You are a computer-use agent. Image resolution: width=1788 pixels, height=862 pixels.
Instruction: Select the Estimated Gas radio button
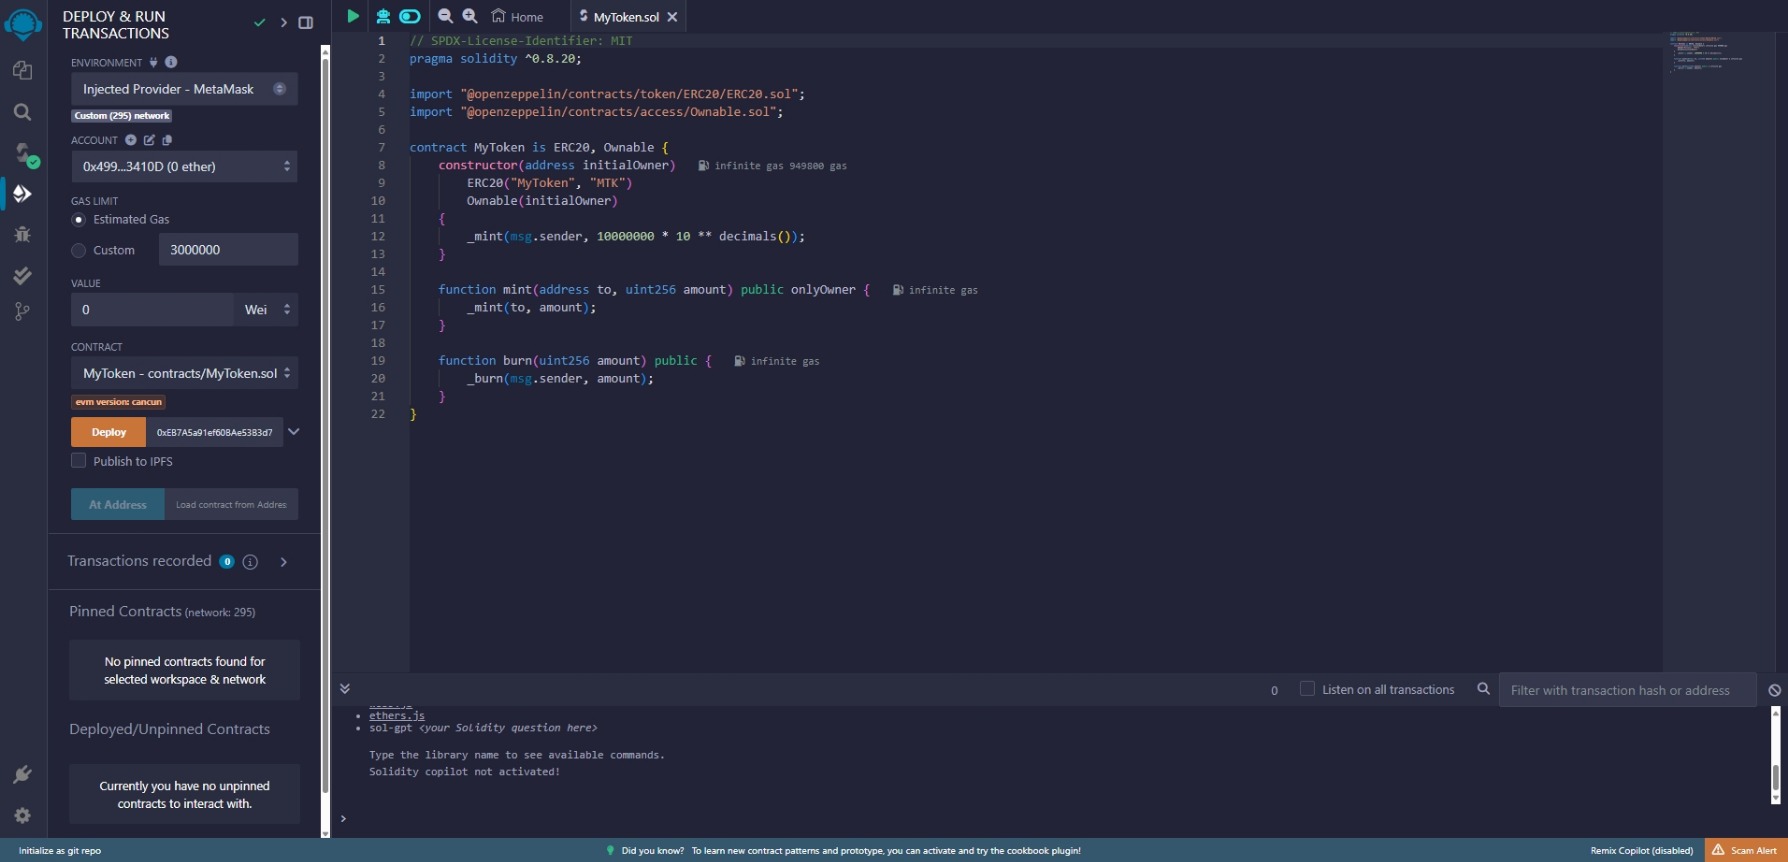coord(79,220)
